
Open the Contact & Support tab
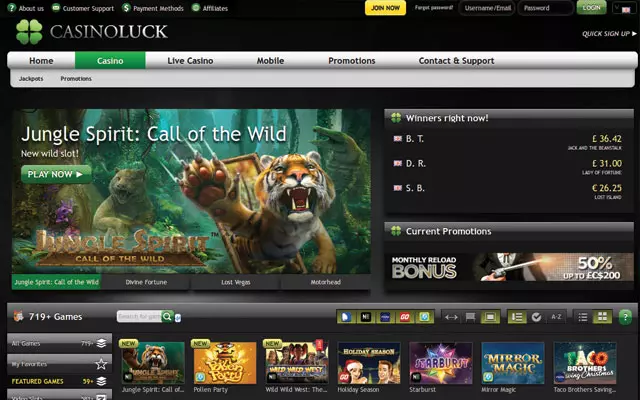point(456,60)
